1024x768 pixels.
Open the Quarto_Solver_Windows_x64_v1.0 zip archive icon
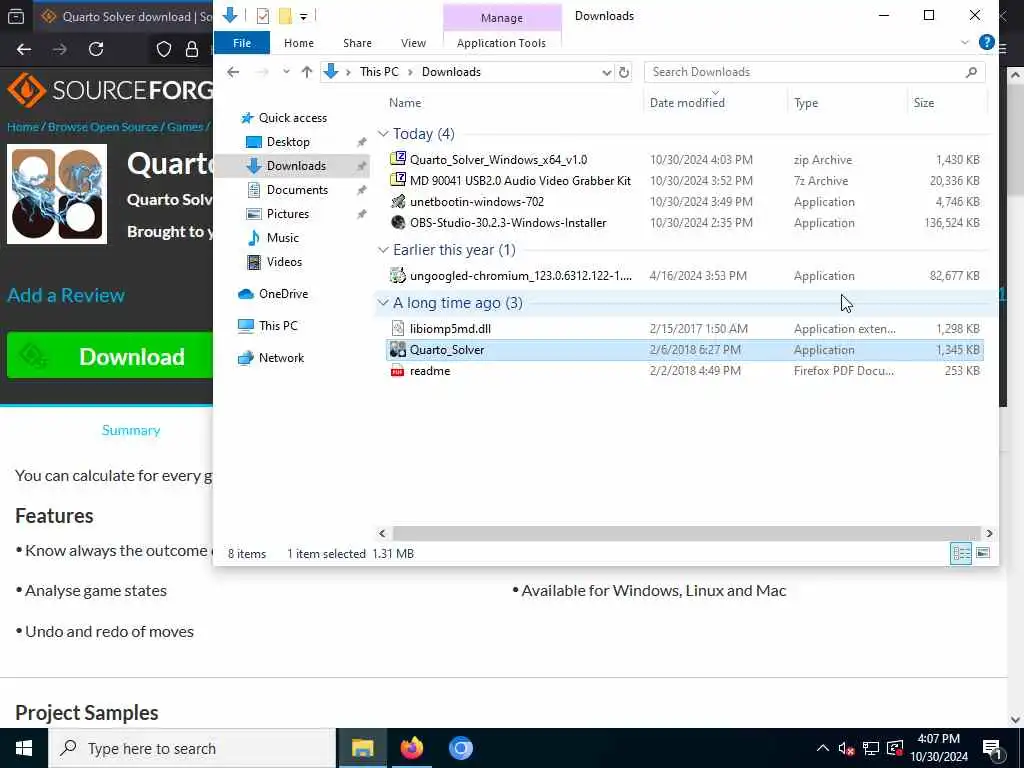tap(398, 159)
